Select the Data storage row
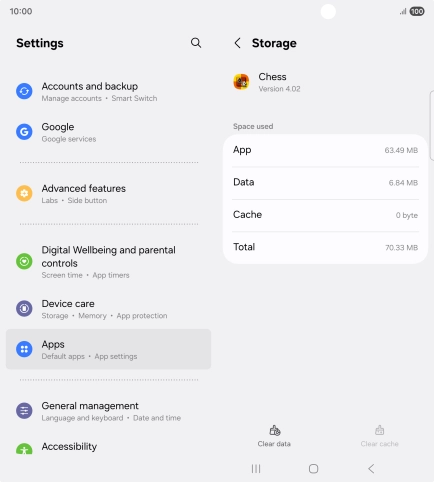Viewport: 434px width, 482px height. 325,183
